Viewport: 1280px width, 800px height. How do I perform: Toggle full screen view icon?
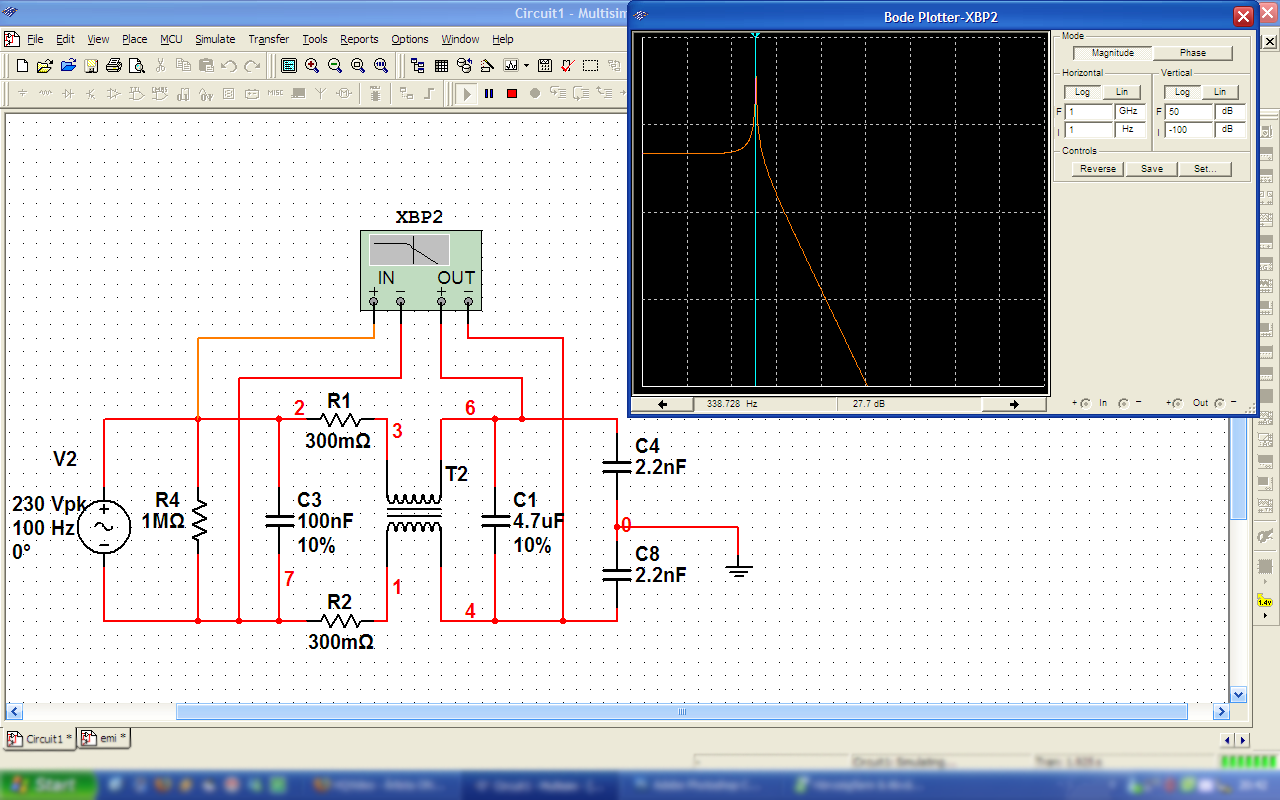click(289, 66)
